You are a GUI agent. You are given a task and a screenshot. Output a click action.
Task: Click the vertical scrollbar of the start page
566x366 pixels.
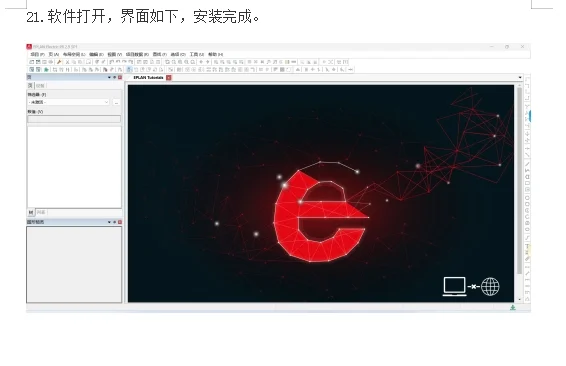[519, 180]
